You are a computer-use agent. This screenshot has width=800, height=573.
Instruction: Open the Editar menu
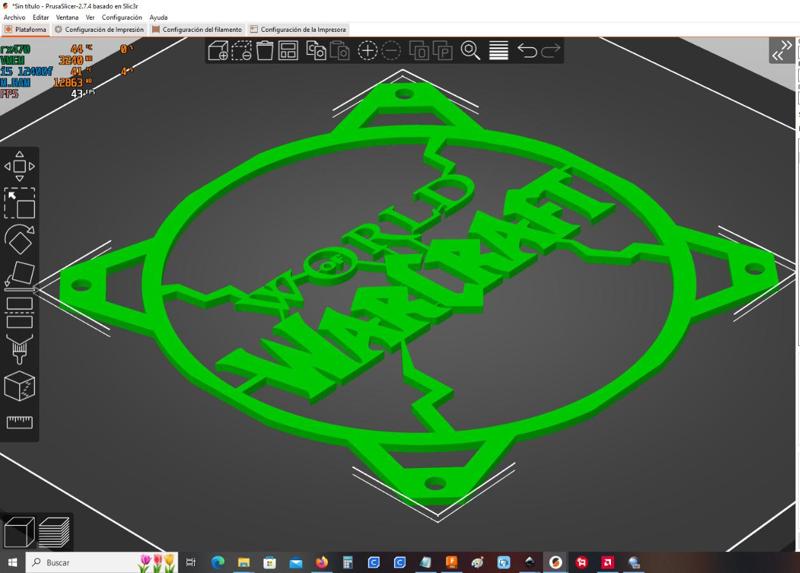41,17
